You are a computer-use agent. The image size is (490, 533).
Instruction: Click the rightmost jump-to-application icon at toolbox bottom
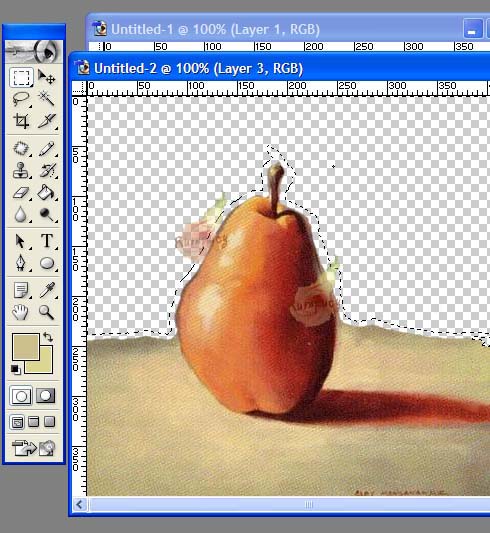(x=47, y=448)
